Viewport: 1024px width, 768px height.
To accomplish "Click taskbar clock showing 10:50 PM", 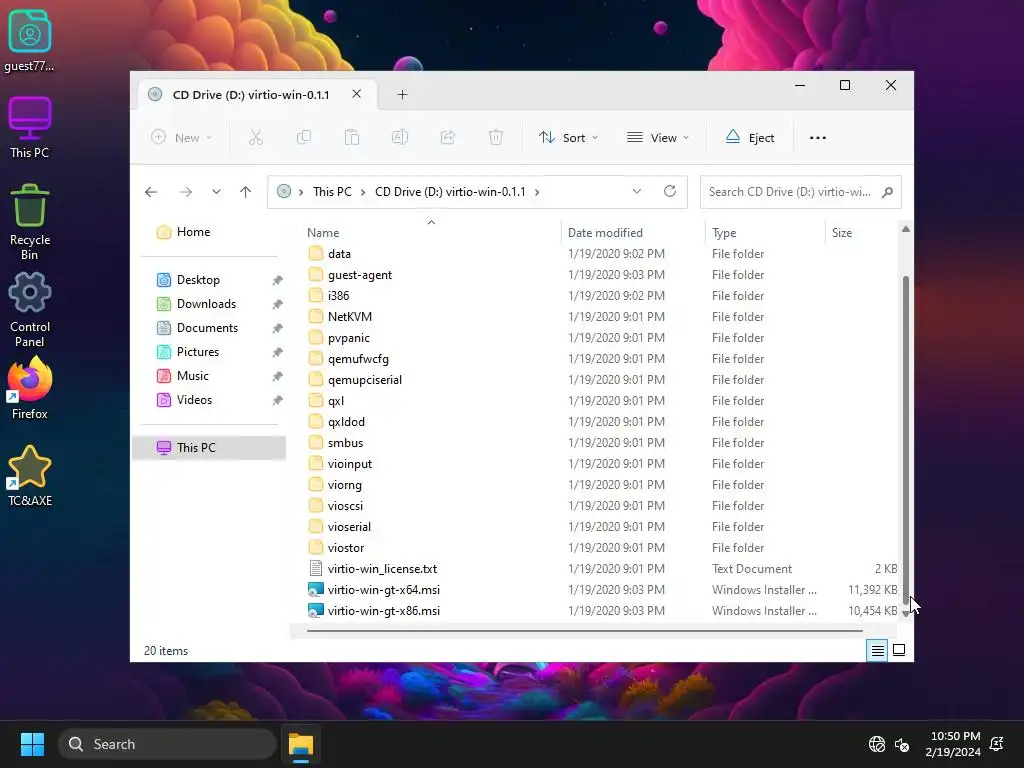I will 953,744.
